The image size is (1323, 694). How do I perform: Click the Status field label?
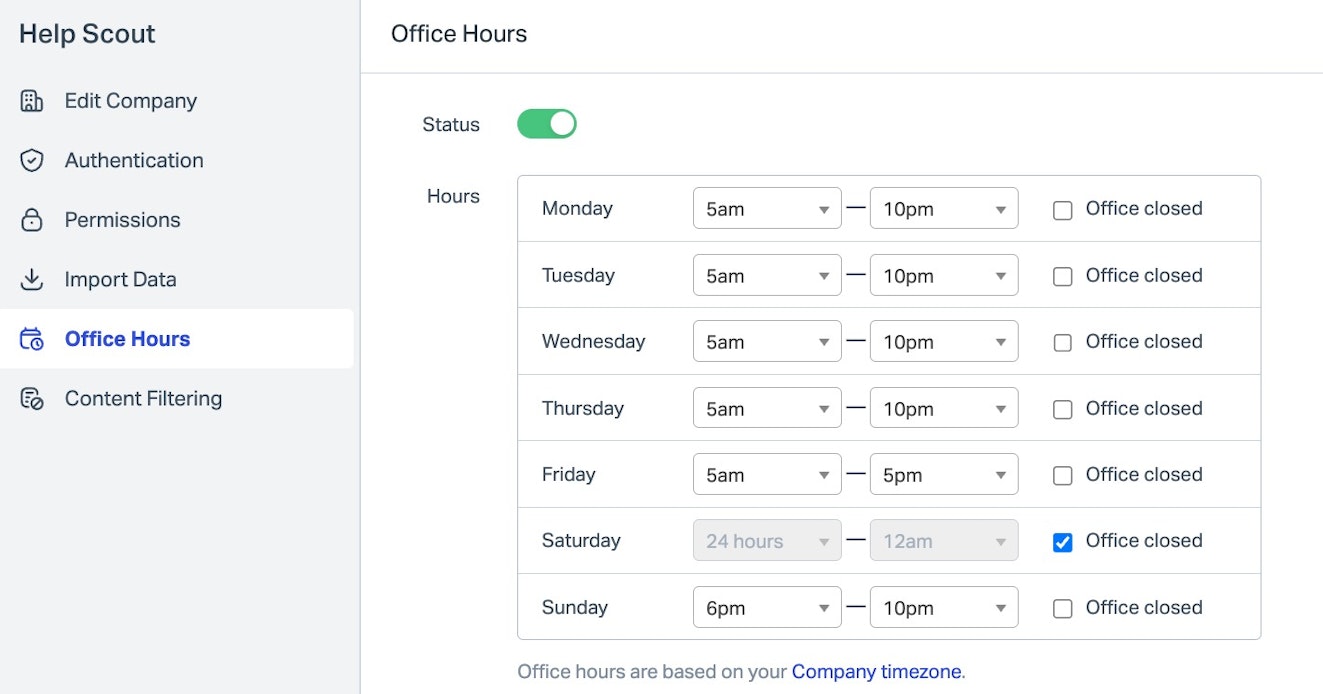point(451,125)
